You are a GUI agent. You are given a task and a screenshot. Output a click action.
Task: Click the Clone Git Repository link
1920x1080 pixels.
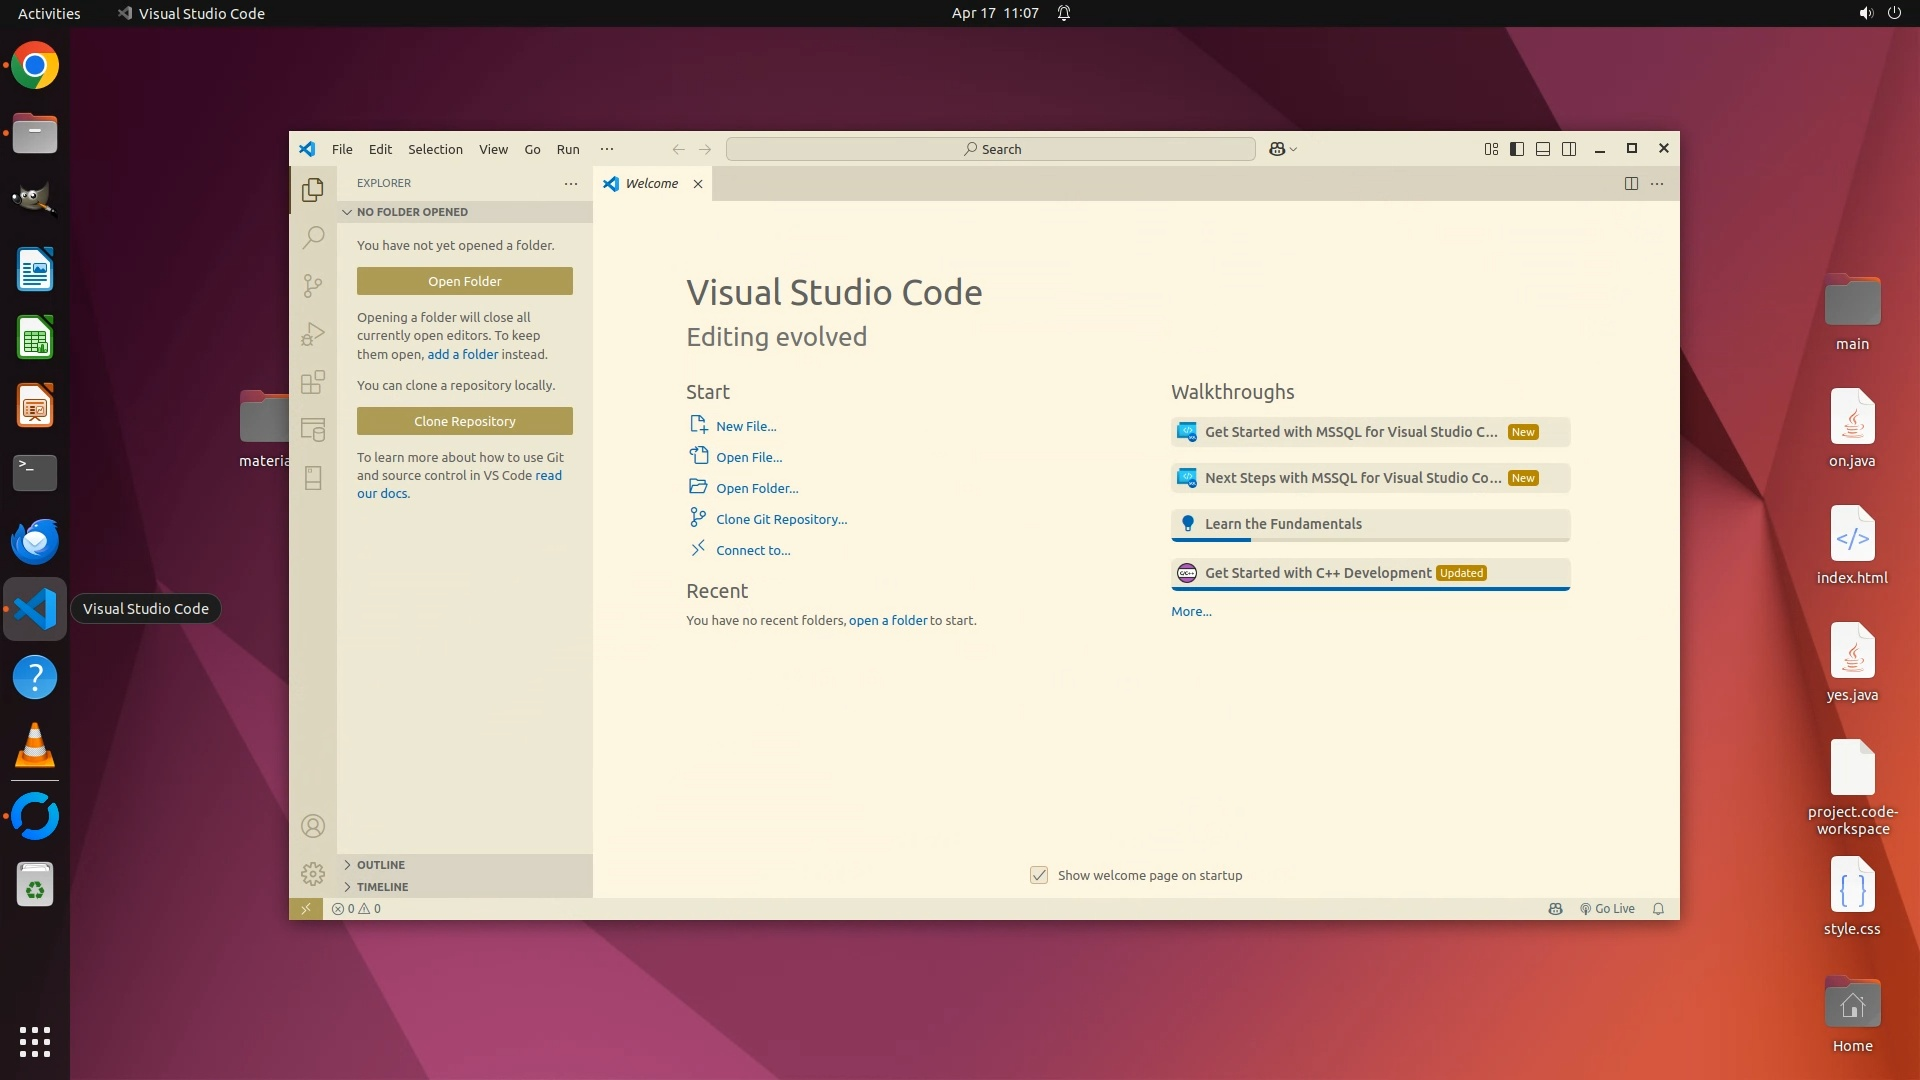781,519
